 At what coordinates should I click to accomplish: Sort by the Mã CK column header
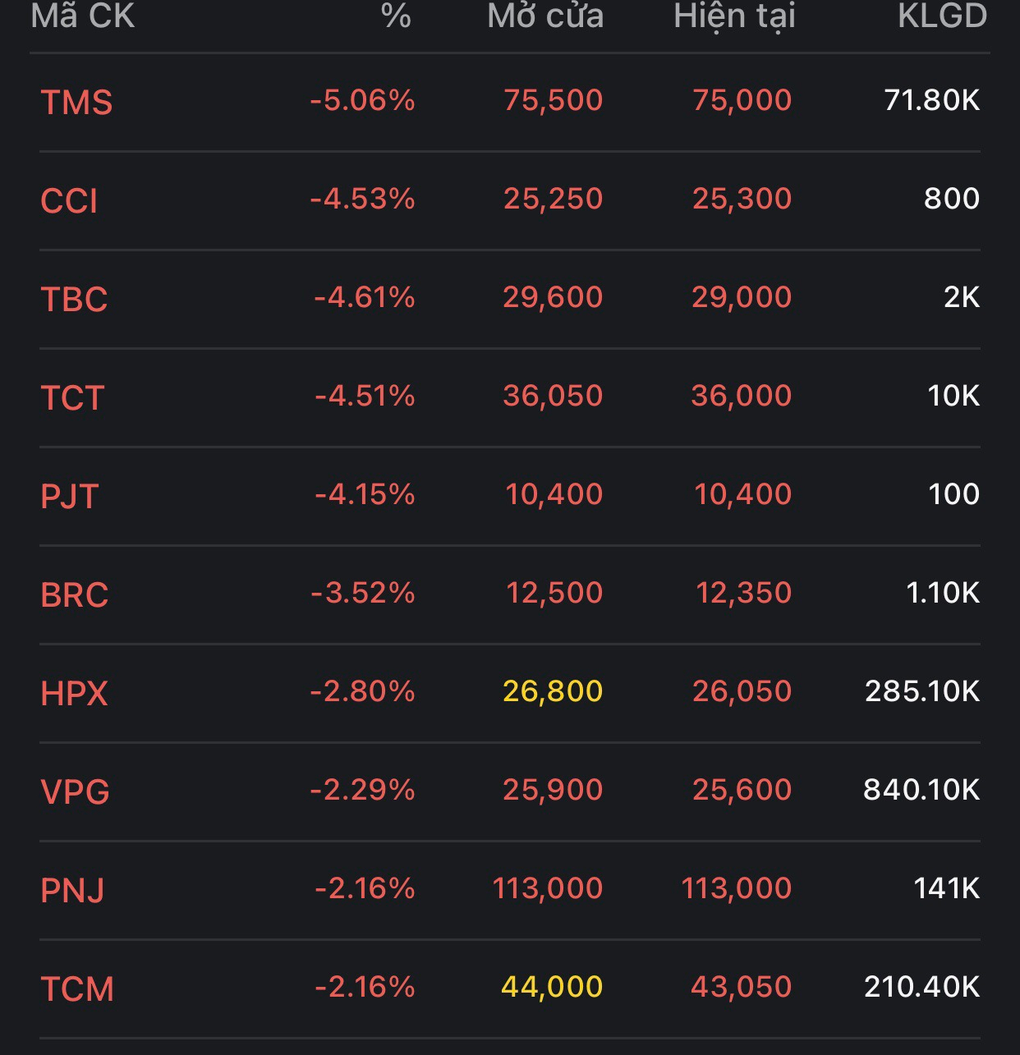[83, 16]
